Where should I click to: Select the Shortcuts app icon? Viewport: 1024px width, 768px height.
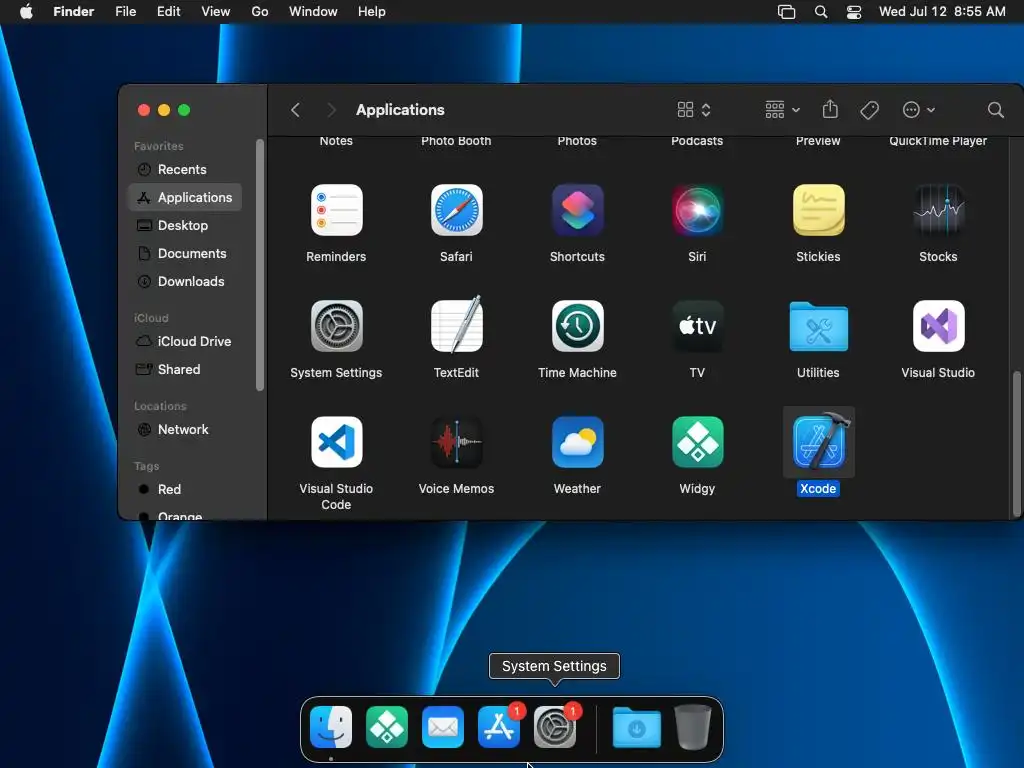point(577,210)
